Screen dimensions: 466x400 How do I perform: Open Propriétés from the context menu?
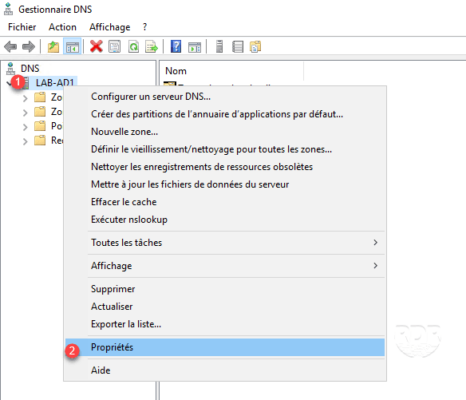click(x=225, y=347)
